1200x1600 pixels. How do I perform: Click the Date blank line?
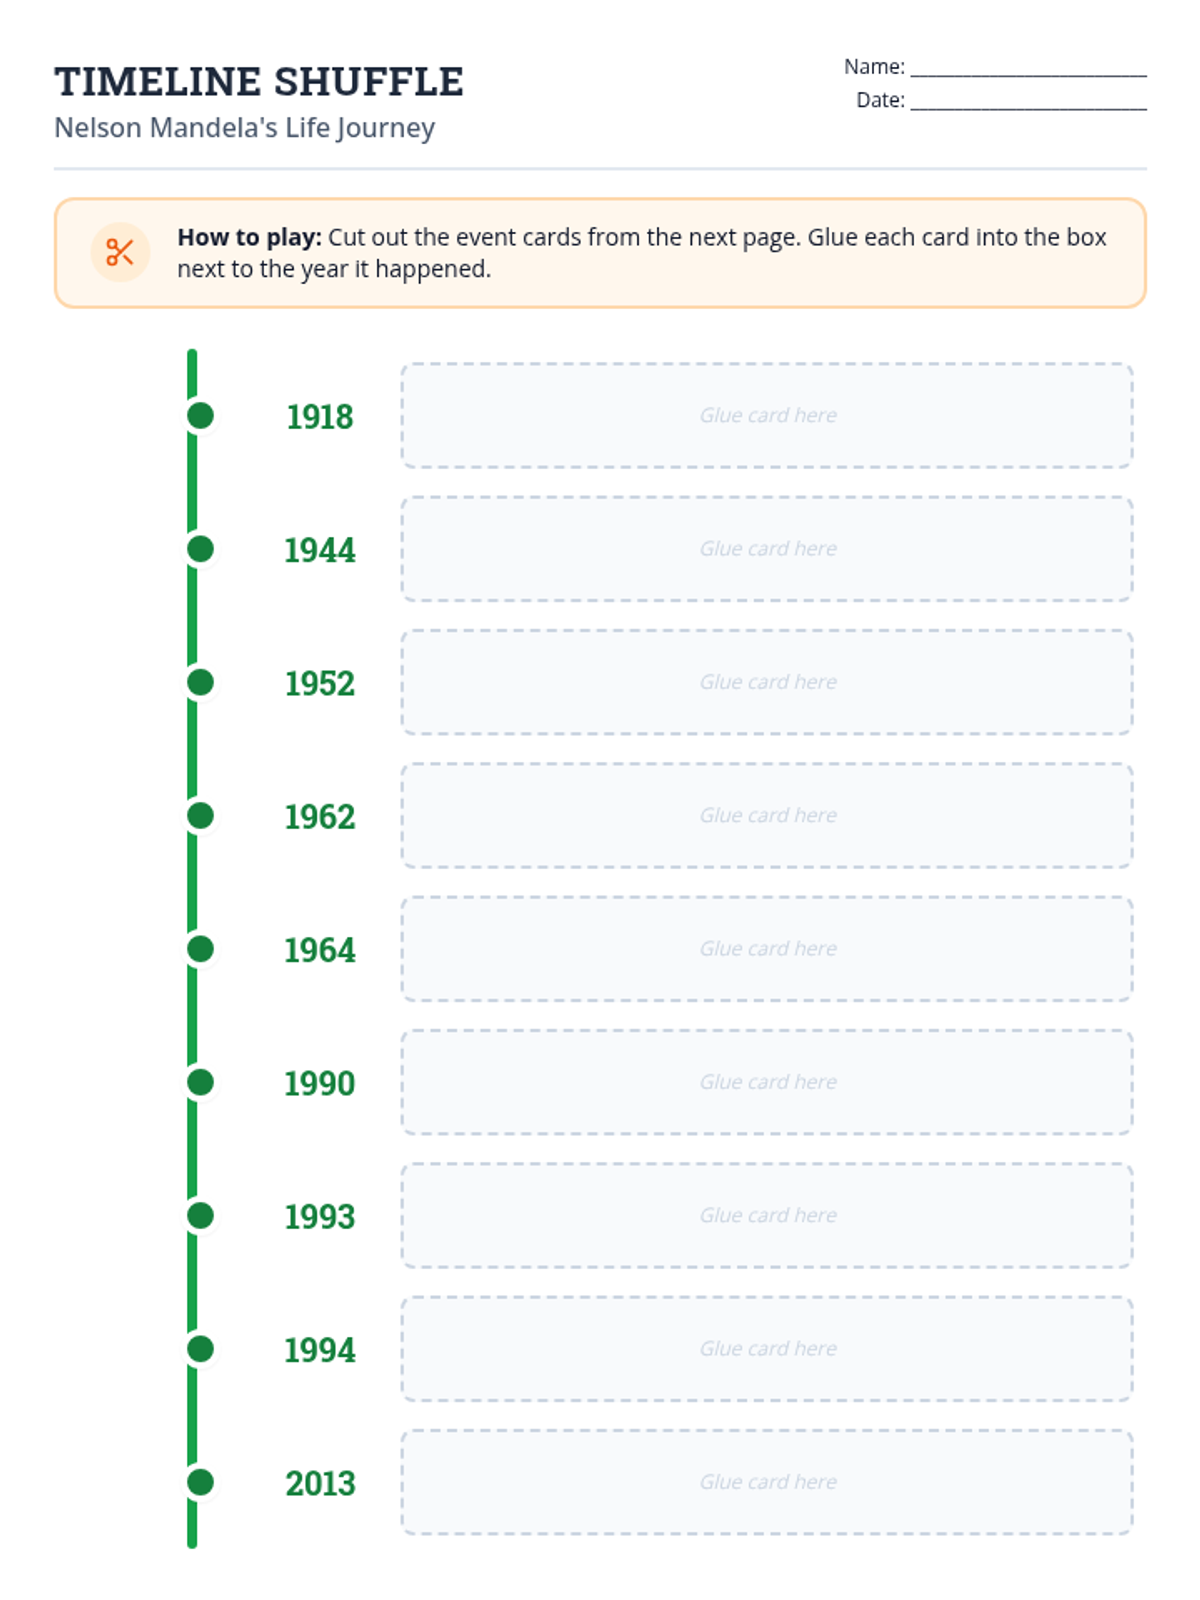[x=1028, y=103]
